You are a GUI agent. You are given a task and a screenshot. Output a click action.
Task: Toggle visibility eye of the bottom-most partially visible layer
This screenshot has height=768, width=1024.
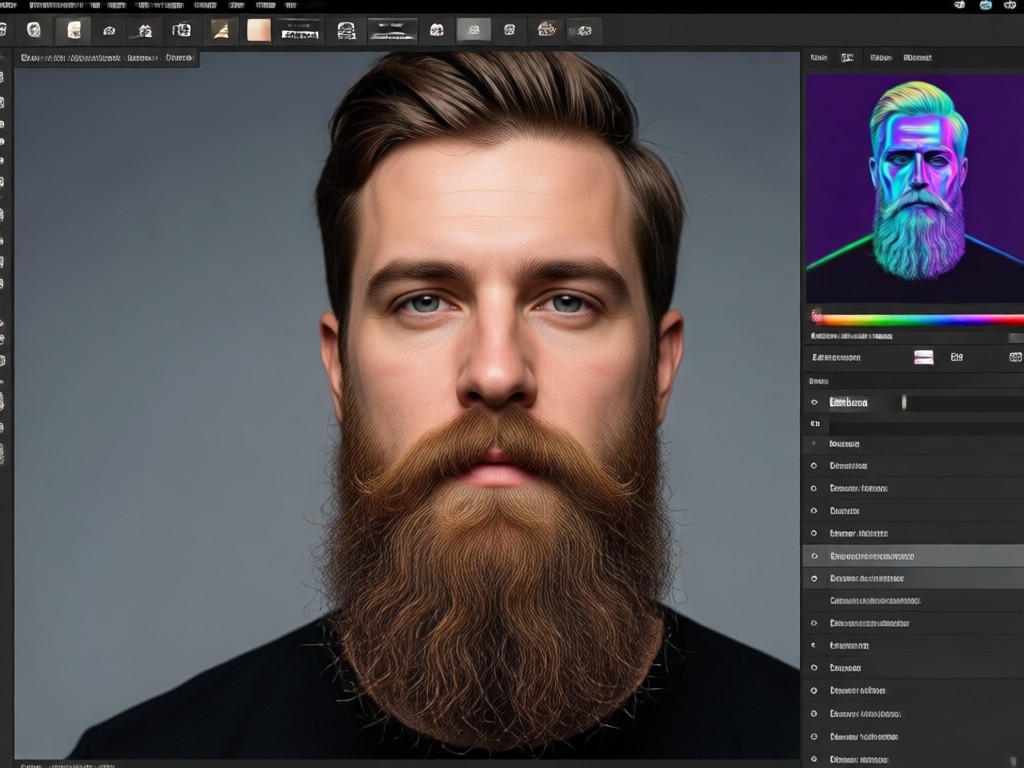814,760
